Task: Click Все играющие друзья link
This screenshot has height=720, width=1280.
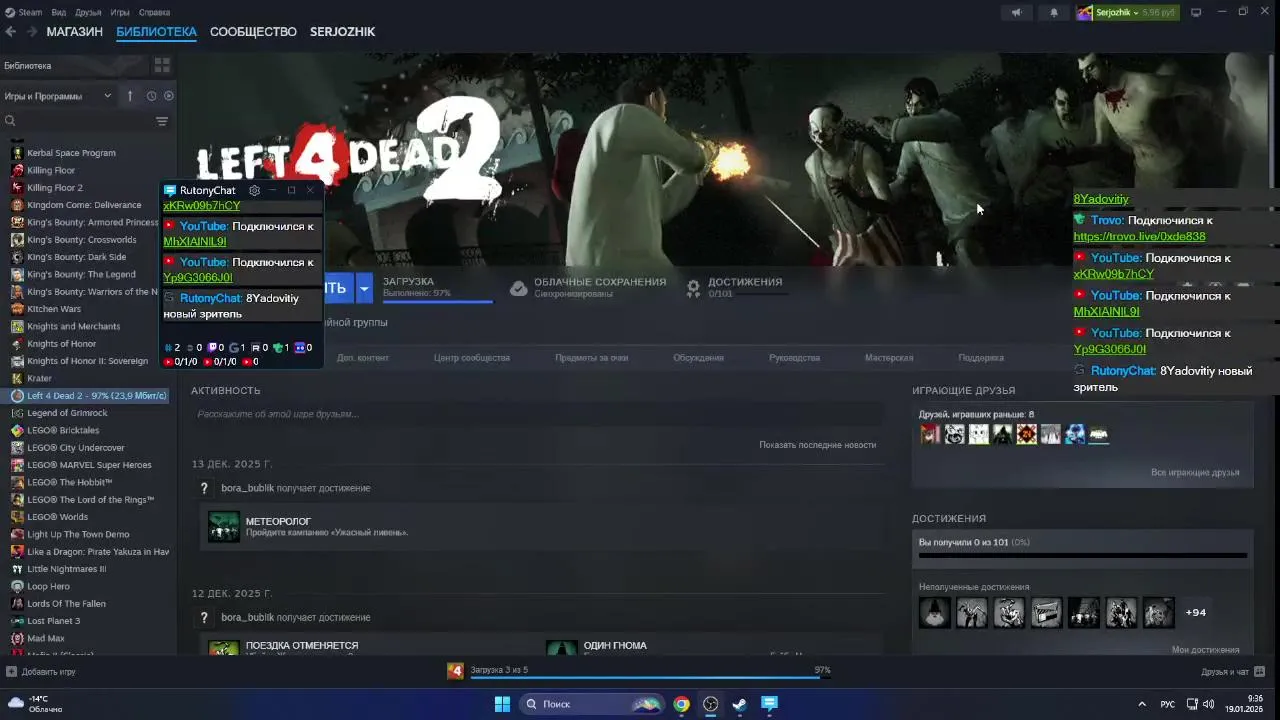Action: tap(1195, 472)
